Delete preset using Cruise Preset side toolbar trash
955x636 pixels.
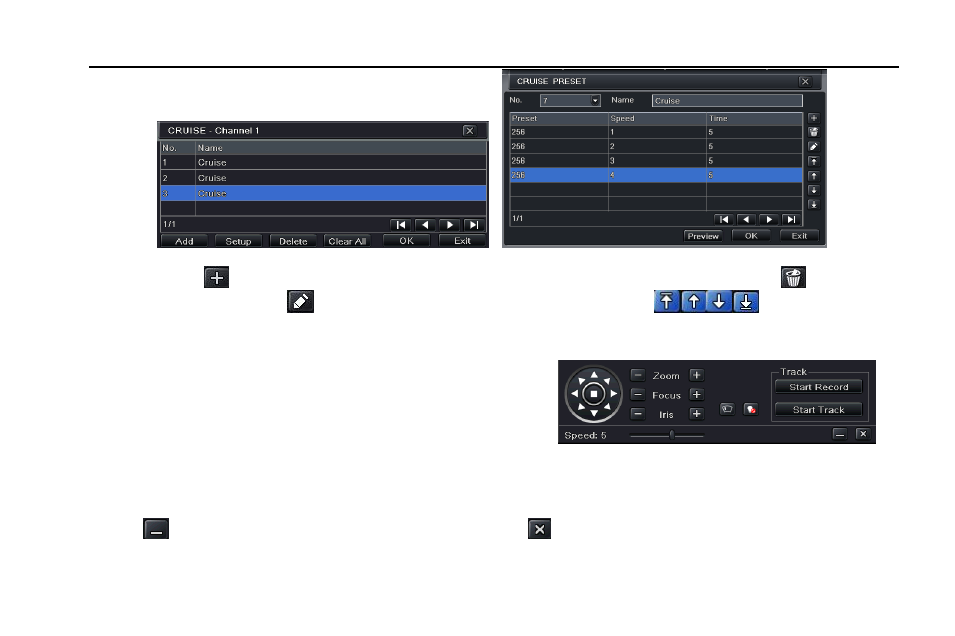click(814, 132)
